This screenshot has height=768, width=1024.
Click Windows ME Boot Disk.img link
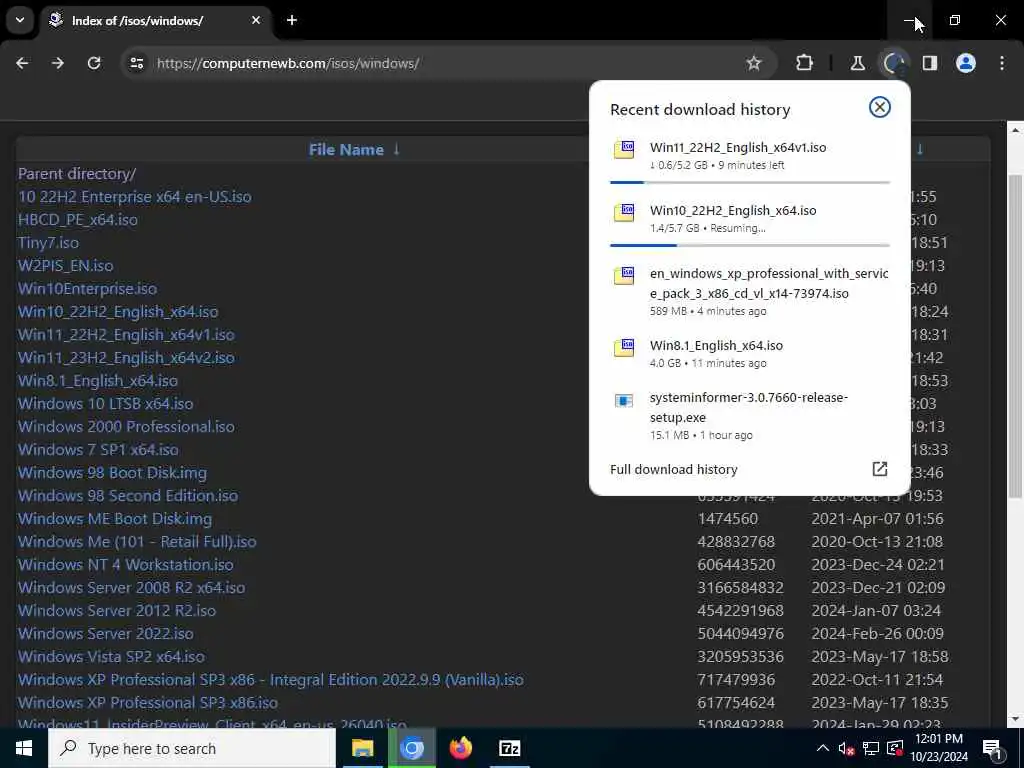[x=115, y=519]
